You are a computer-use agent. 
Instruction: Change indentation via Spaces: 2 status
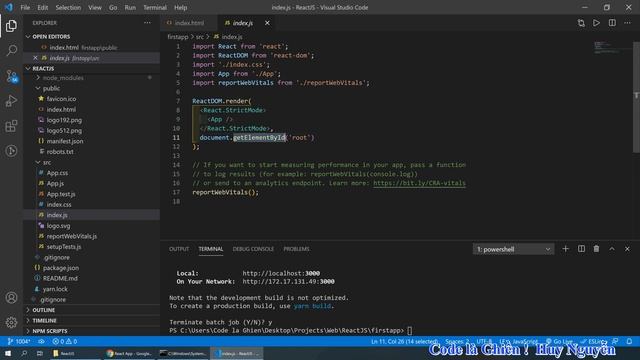tap(457, 341)
